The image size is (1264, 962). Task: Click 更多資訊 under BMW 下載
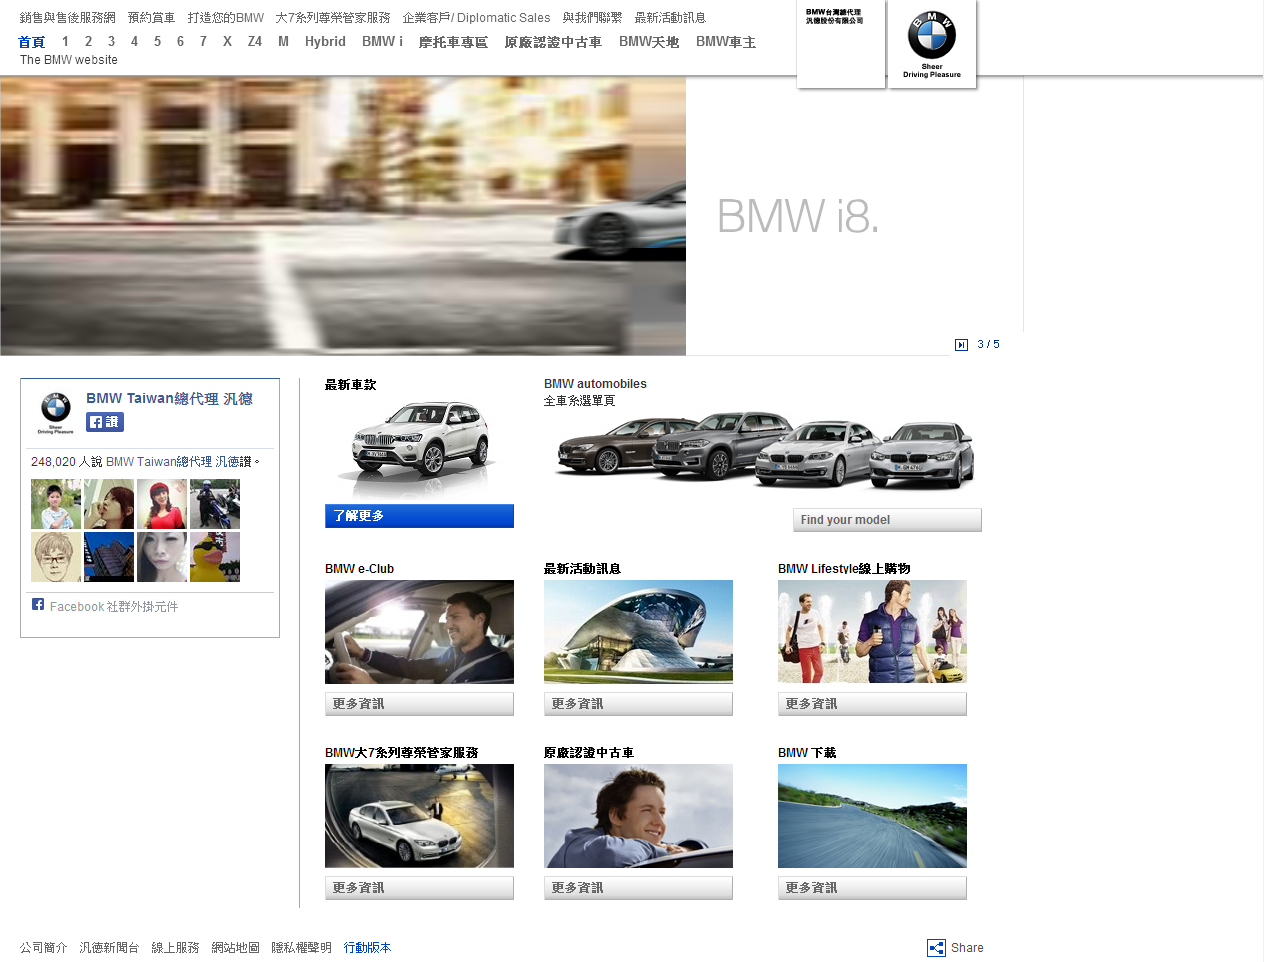pos(872,888)
